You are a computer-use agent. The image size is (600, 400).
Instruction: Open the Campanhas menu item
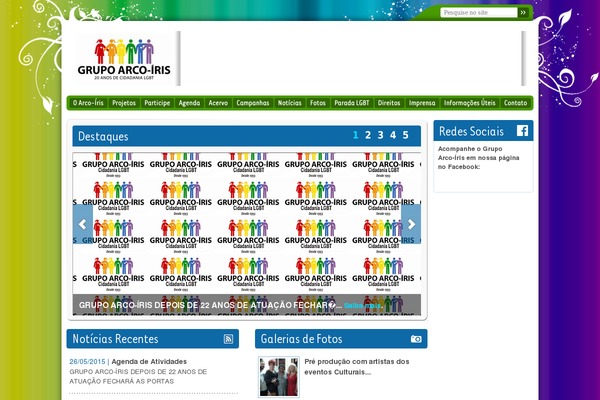coord(253,103)
